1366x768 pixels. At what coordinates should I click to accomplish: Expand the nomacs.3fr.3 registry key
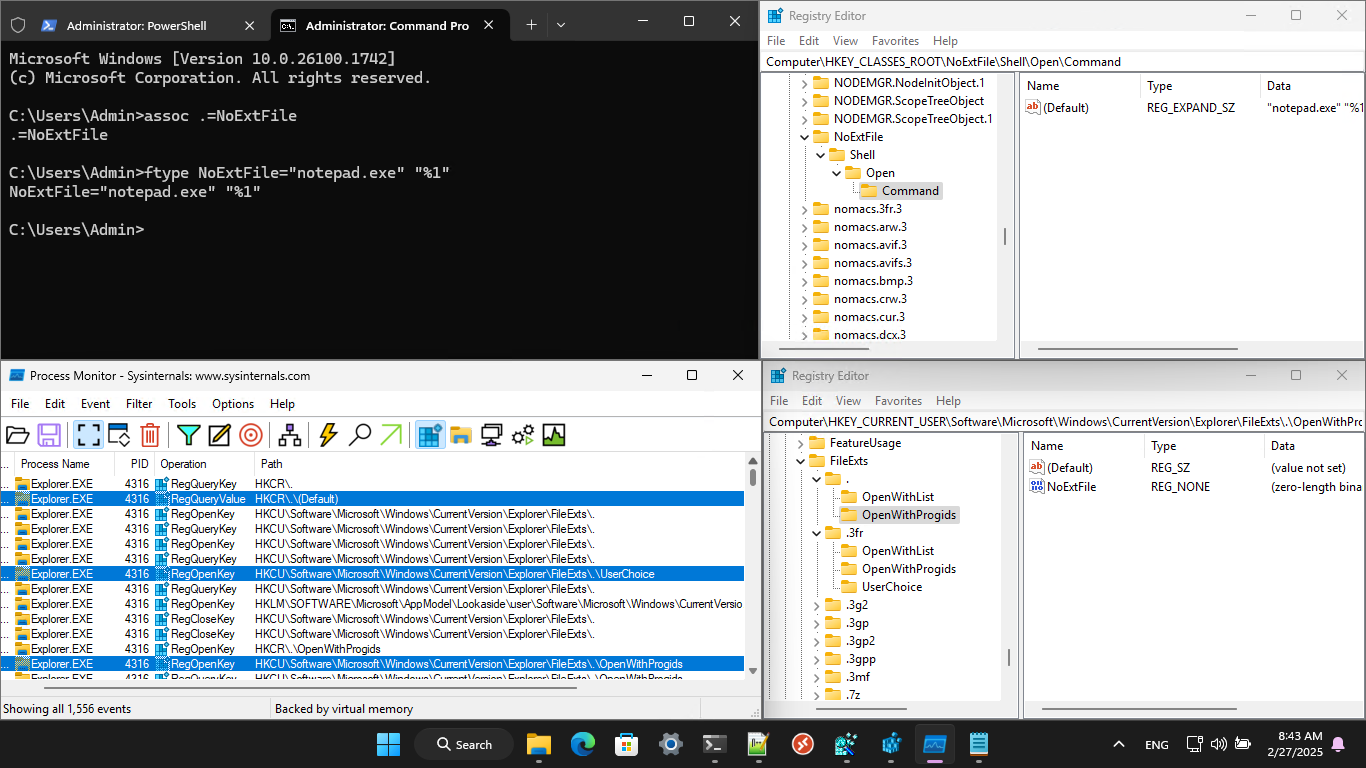click(x=804, y=209)
